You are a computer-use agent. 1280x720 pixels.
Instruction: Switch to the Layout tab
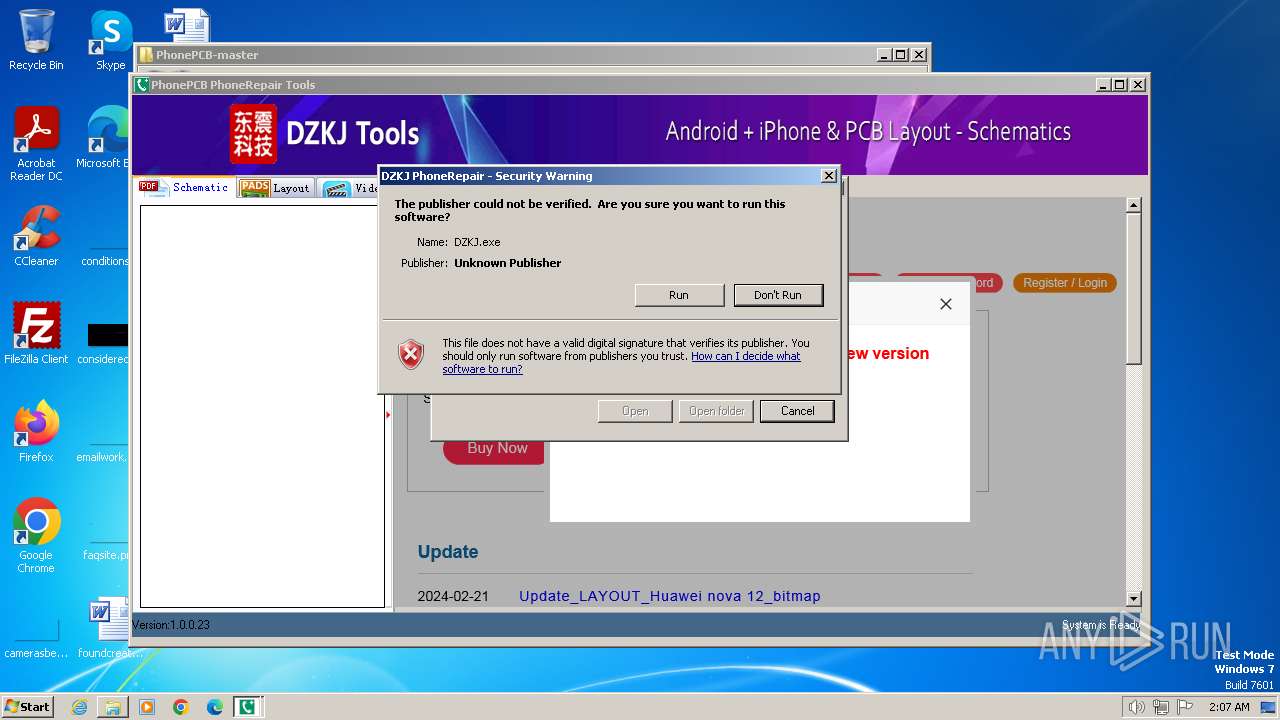pyautogui.click(x=276, y=188)
